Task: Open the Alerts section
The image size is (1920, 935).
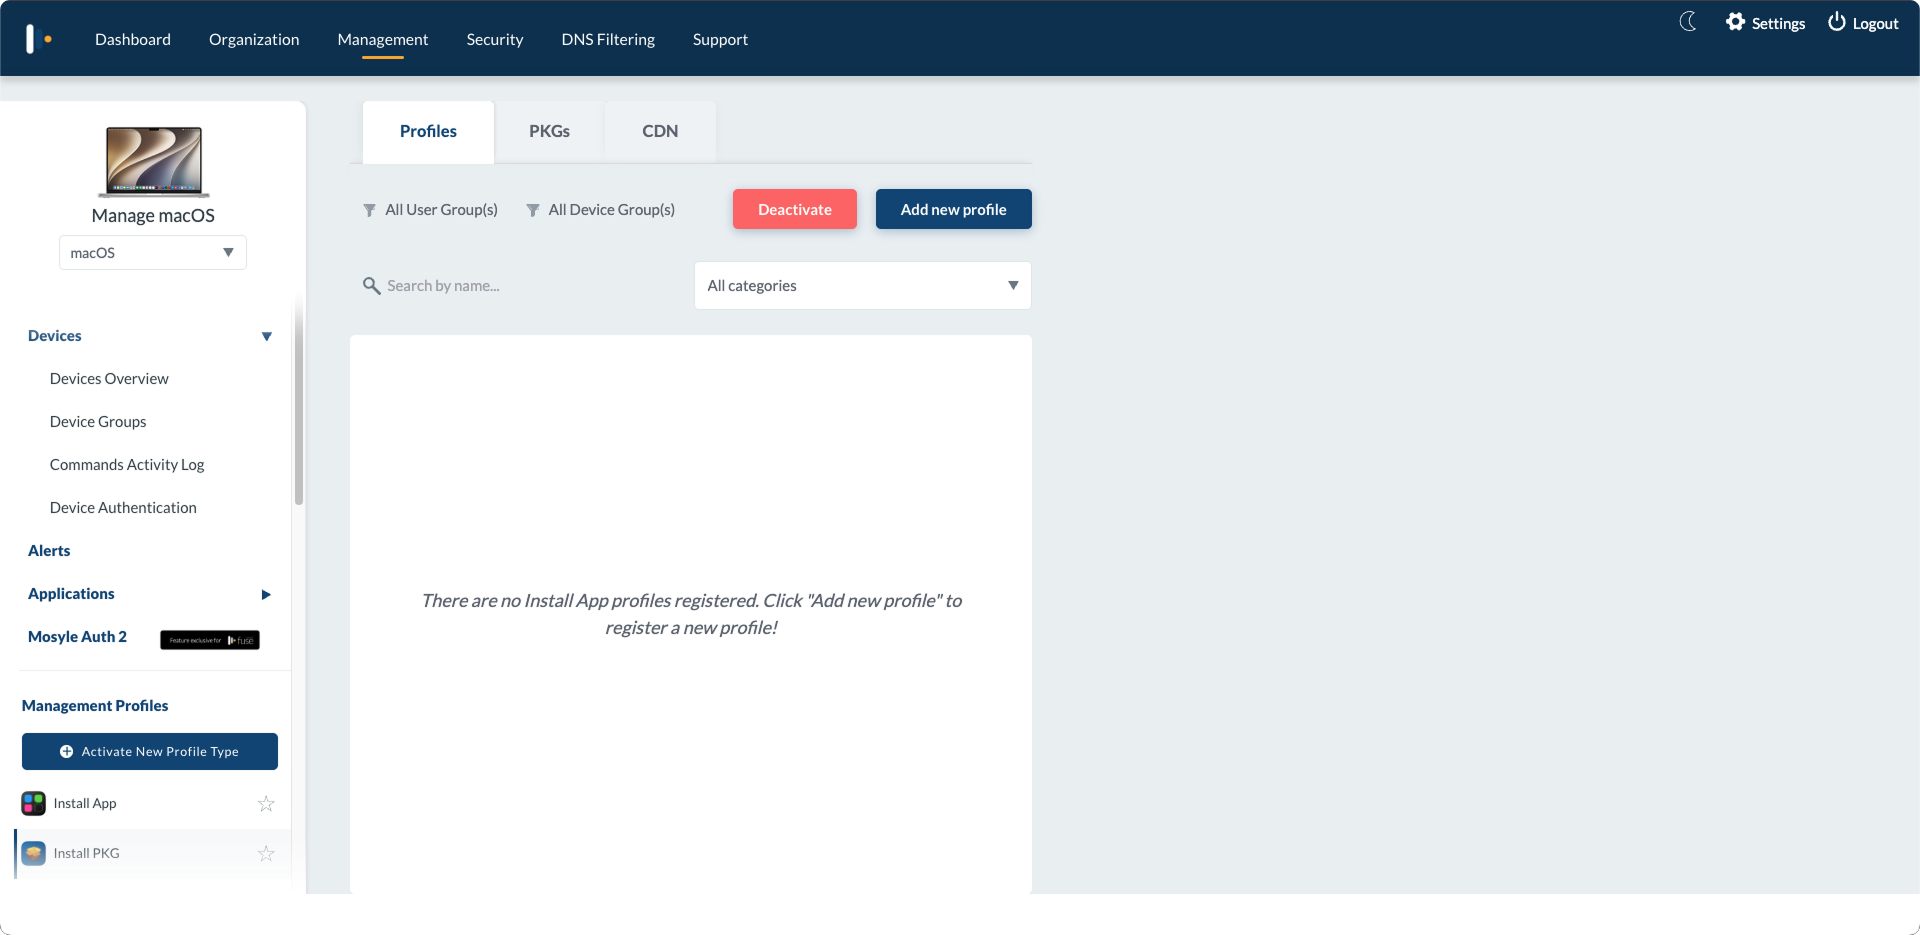Action: (49, 551)
